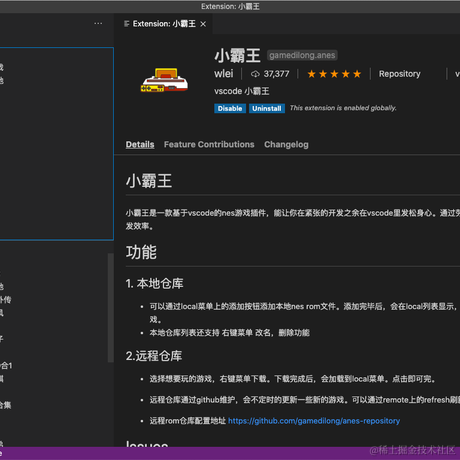The image size is (460, 460).
Task: Click the download count cloud icon
Action: pyautogui.click(x=255, y=74)
